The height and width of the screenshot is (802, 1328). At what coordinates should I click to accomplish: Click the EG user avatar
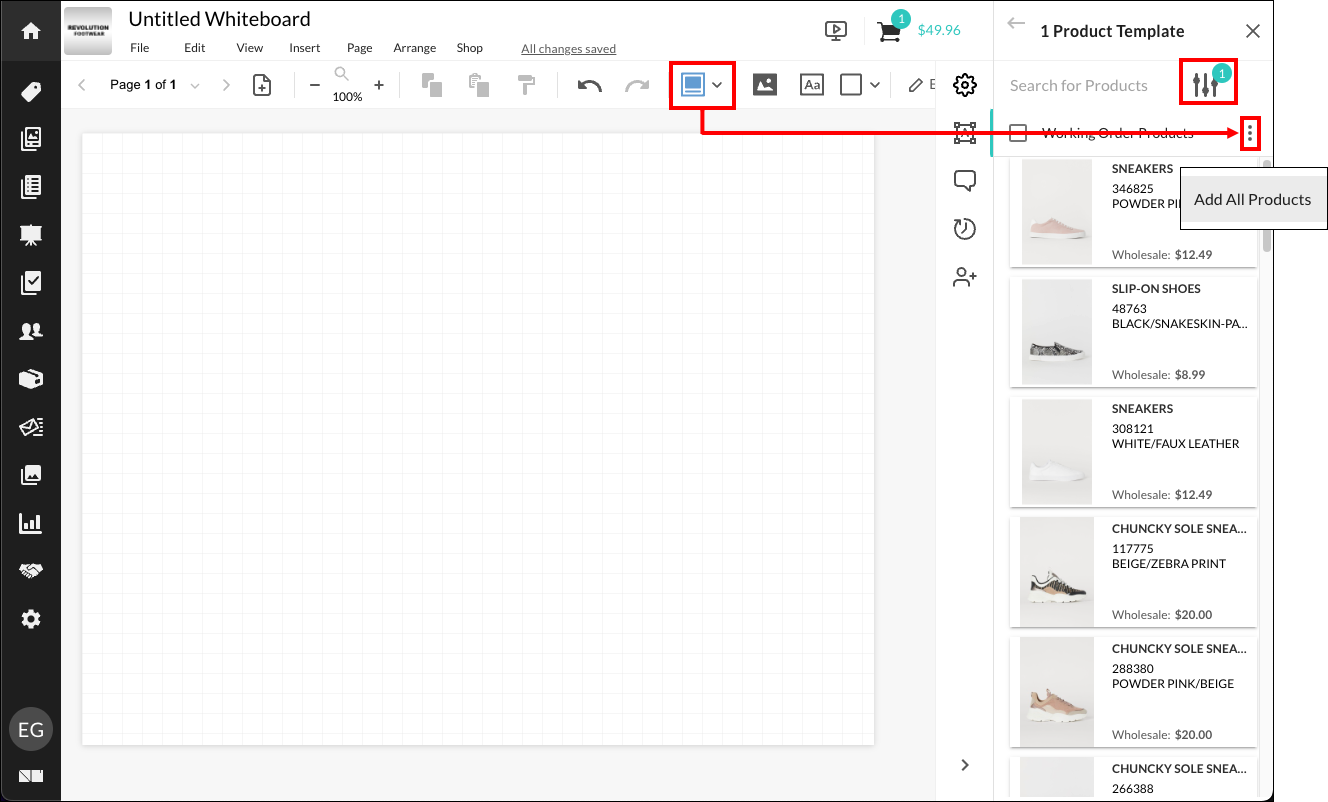point(31,730)
